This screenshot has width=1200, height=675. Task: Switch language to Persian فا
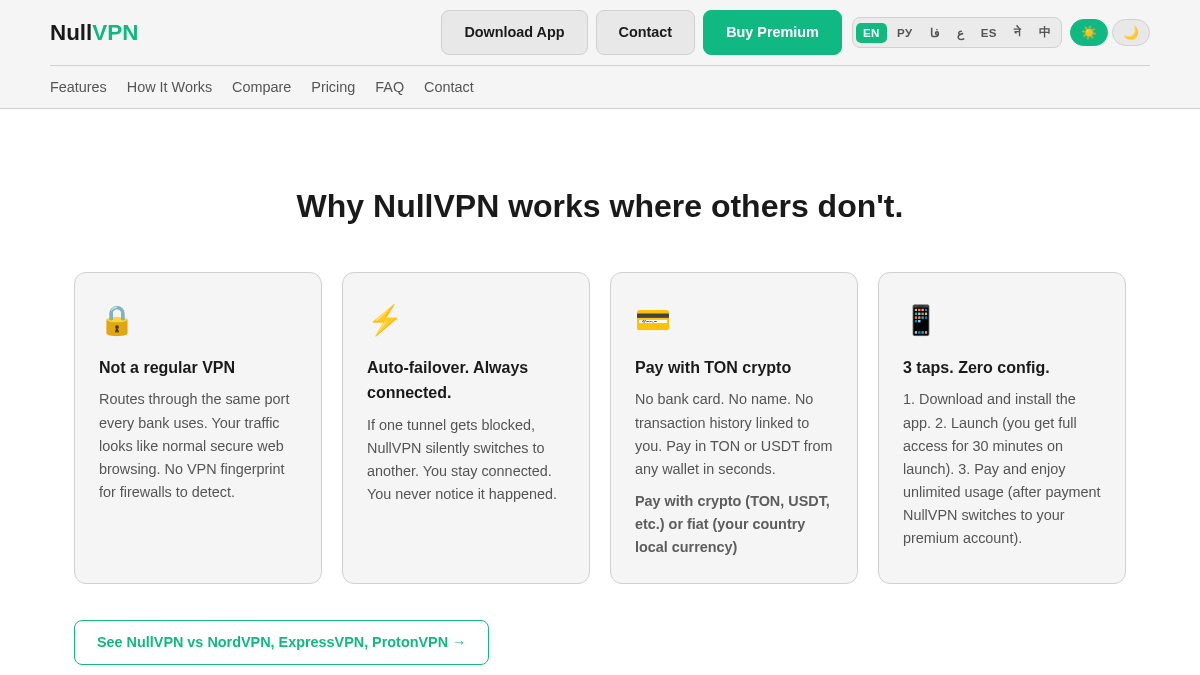(x=935, y=33)
